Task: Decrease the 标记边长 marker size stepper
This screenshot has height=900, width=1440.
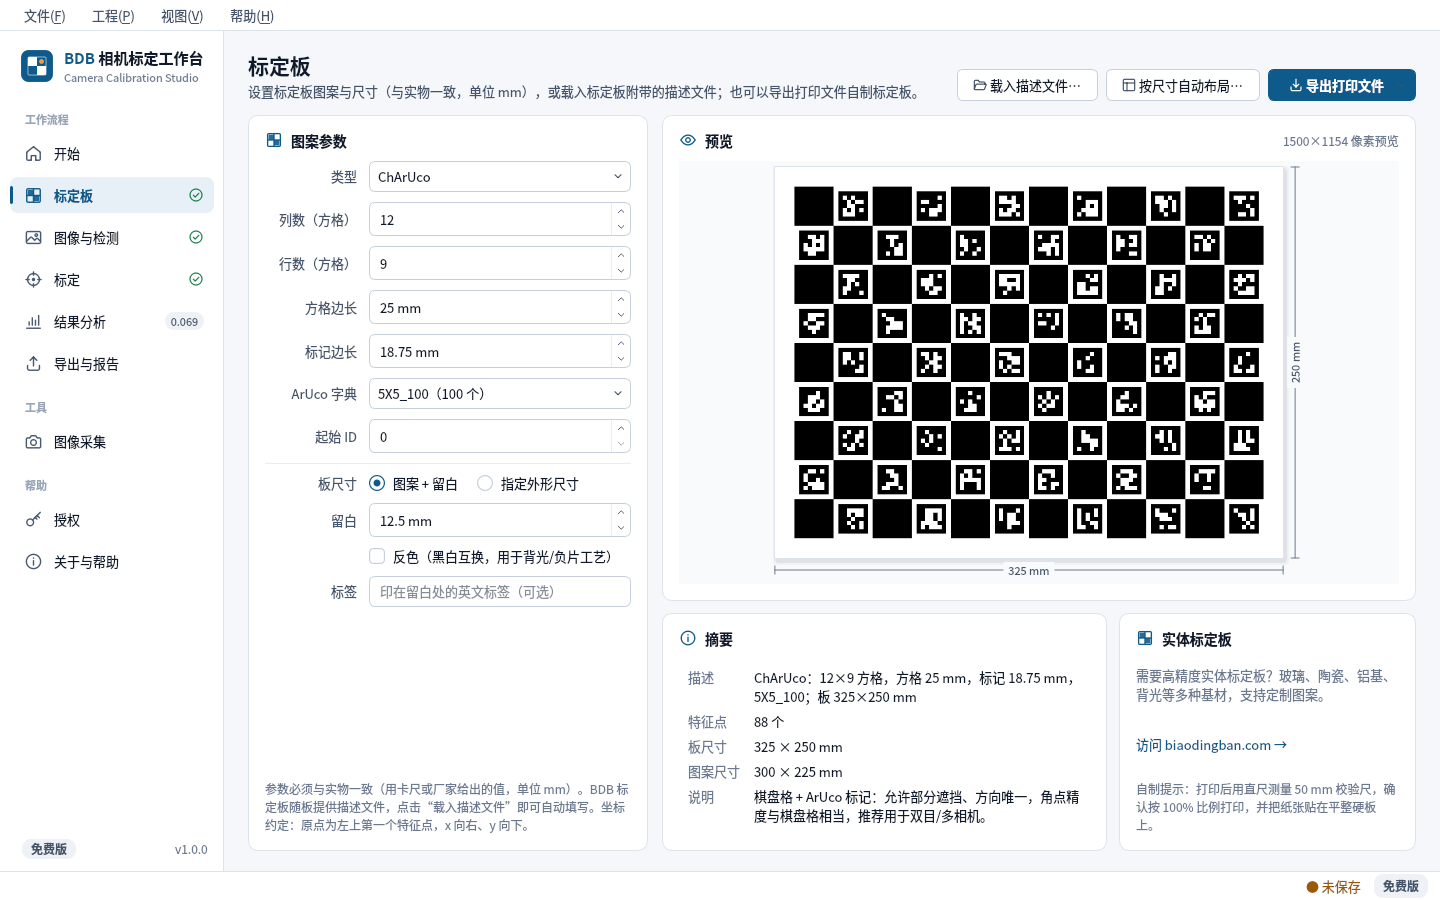Action: (x=621, y=360)
